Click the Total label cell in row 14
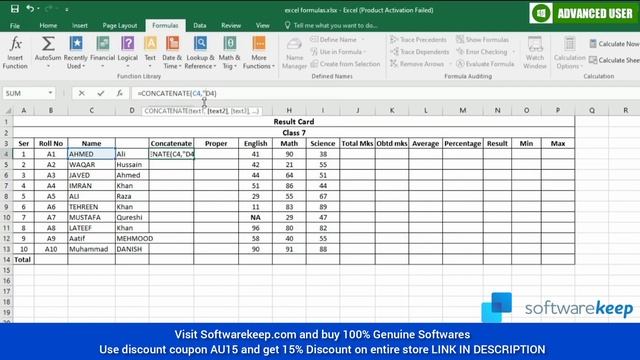 pos(23,259)
